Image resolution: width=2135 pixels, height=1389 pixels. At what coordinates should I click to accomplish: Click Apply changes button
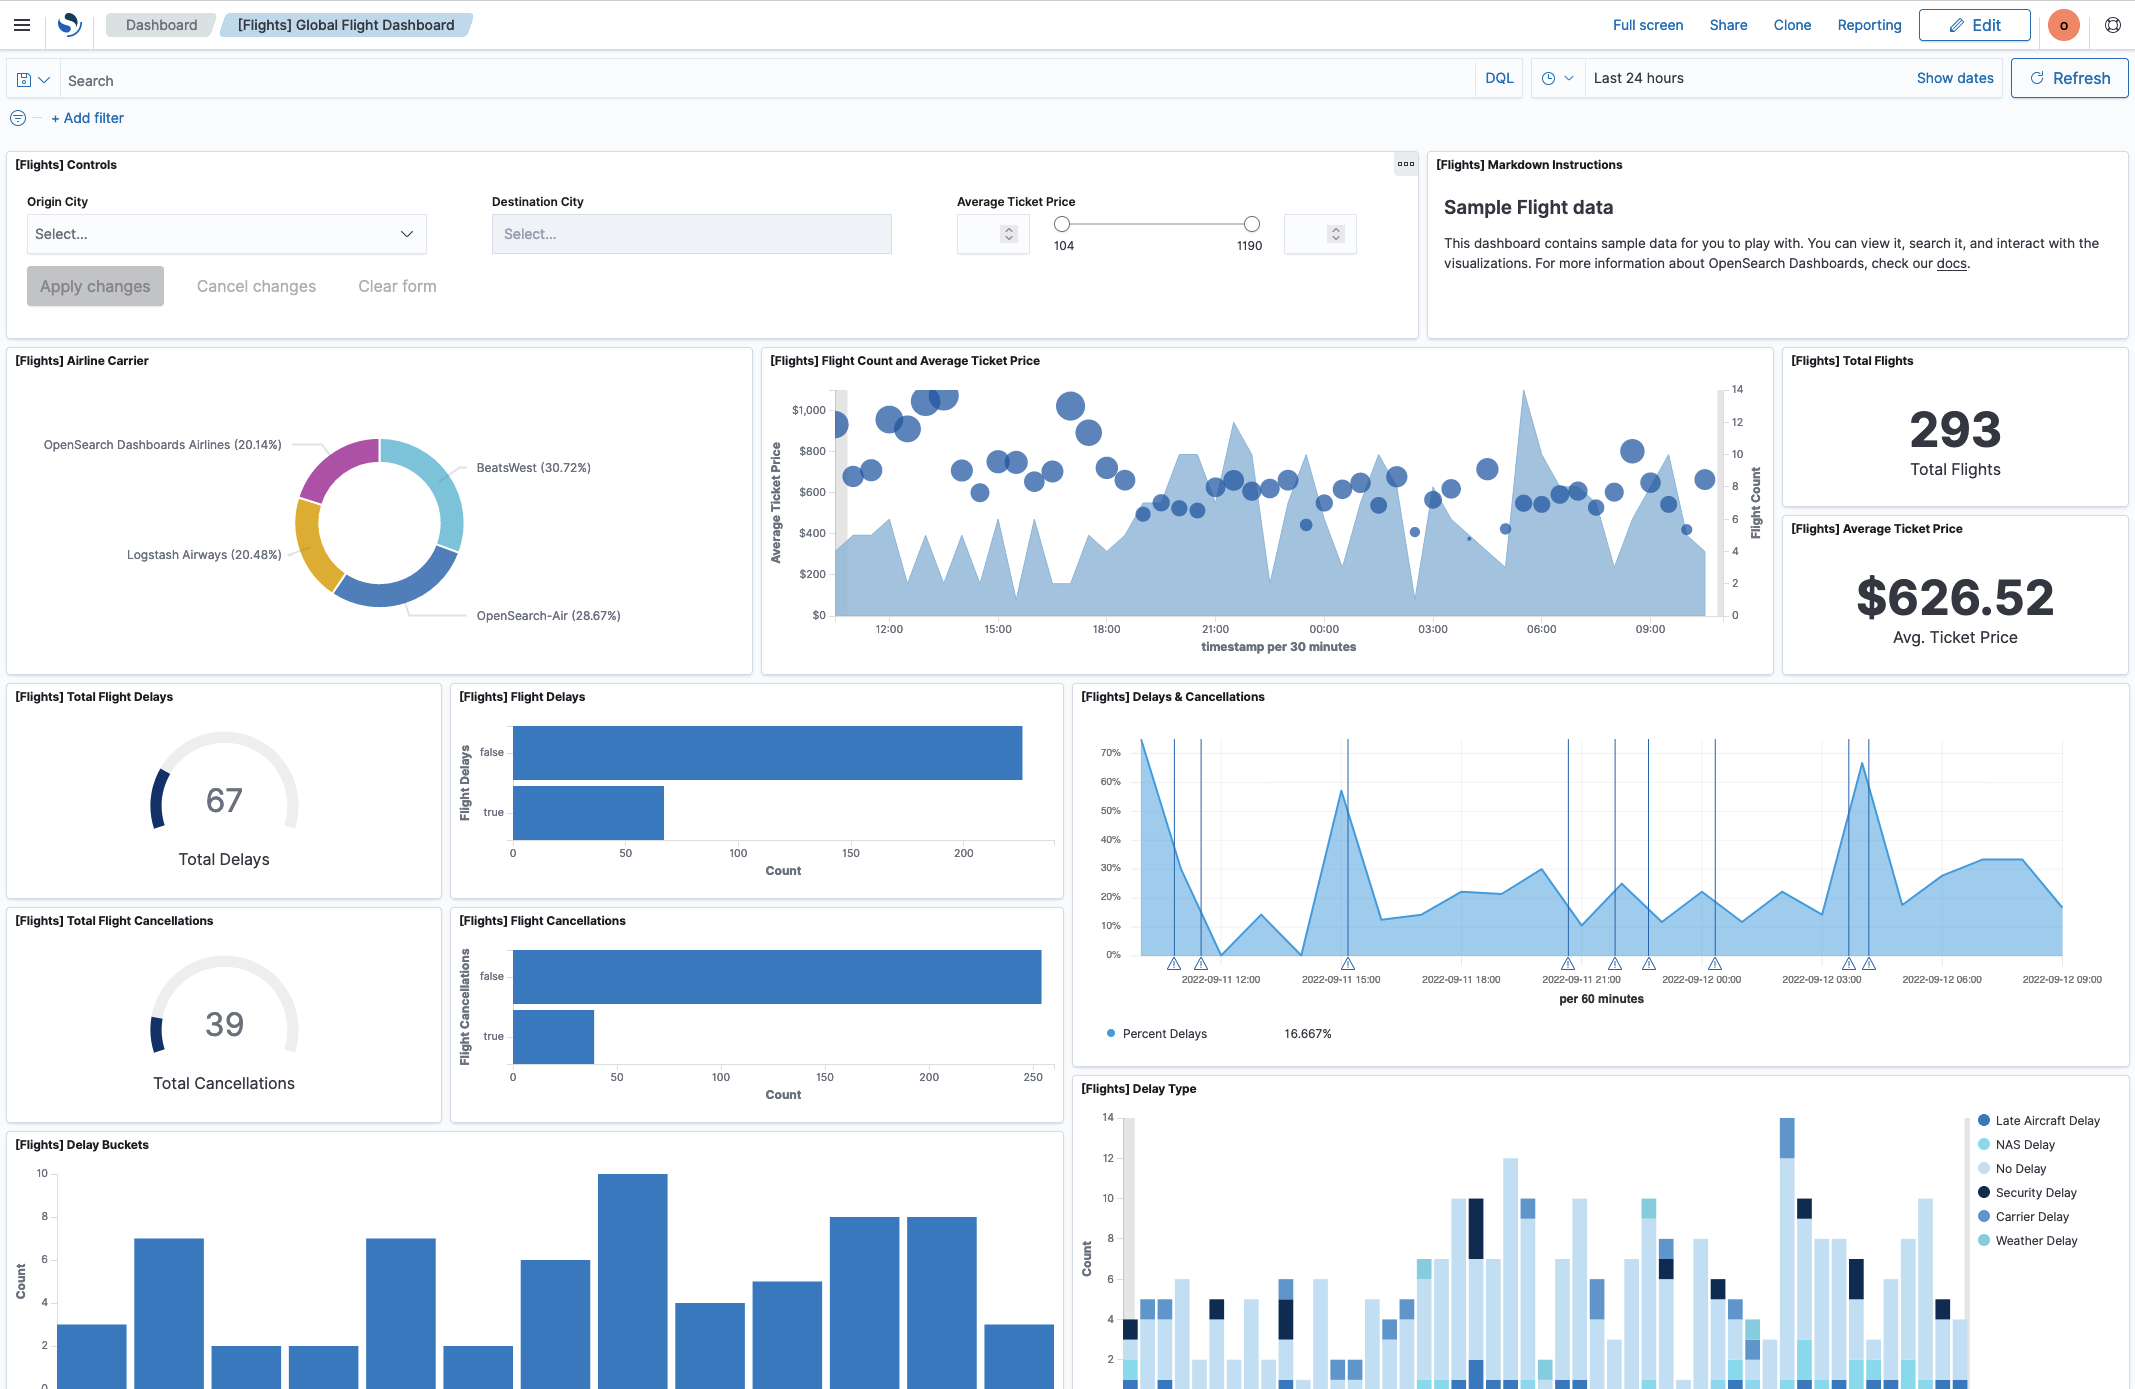(95, 286)
